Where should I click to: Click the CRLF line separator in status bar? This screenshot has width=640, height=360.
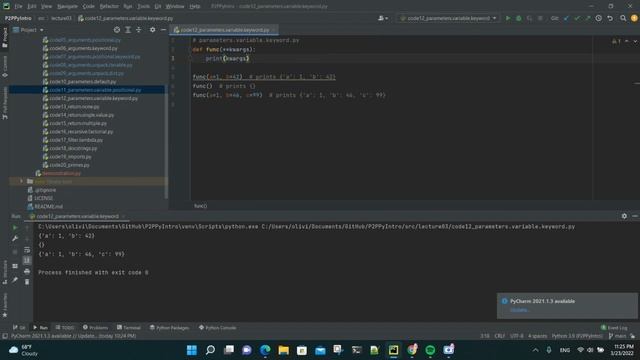pos(500,336)
